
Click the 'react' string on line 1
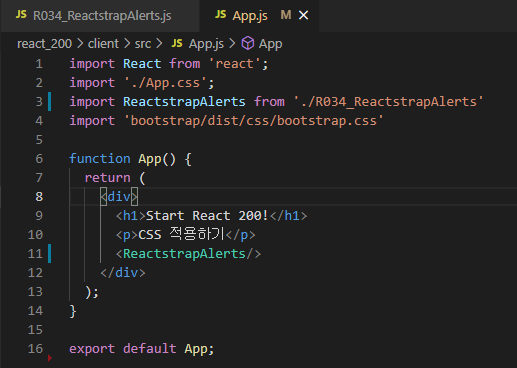tap(235, 64)
